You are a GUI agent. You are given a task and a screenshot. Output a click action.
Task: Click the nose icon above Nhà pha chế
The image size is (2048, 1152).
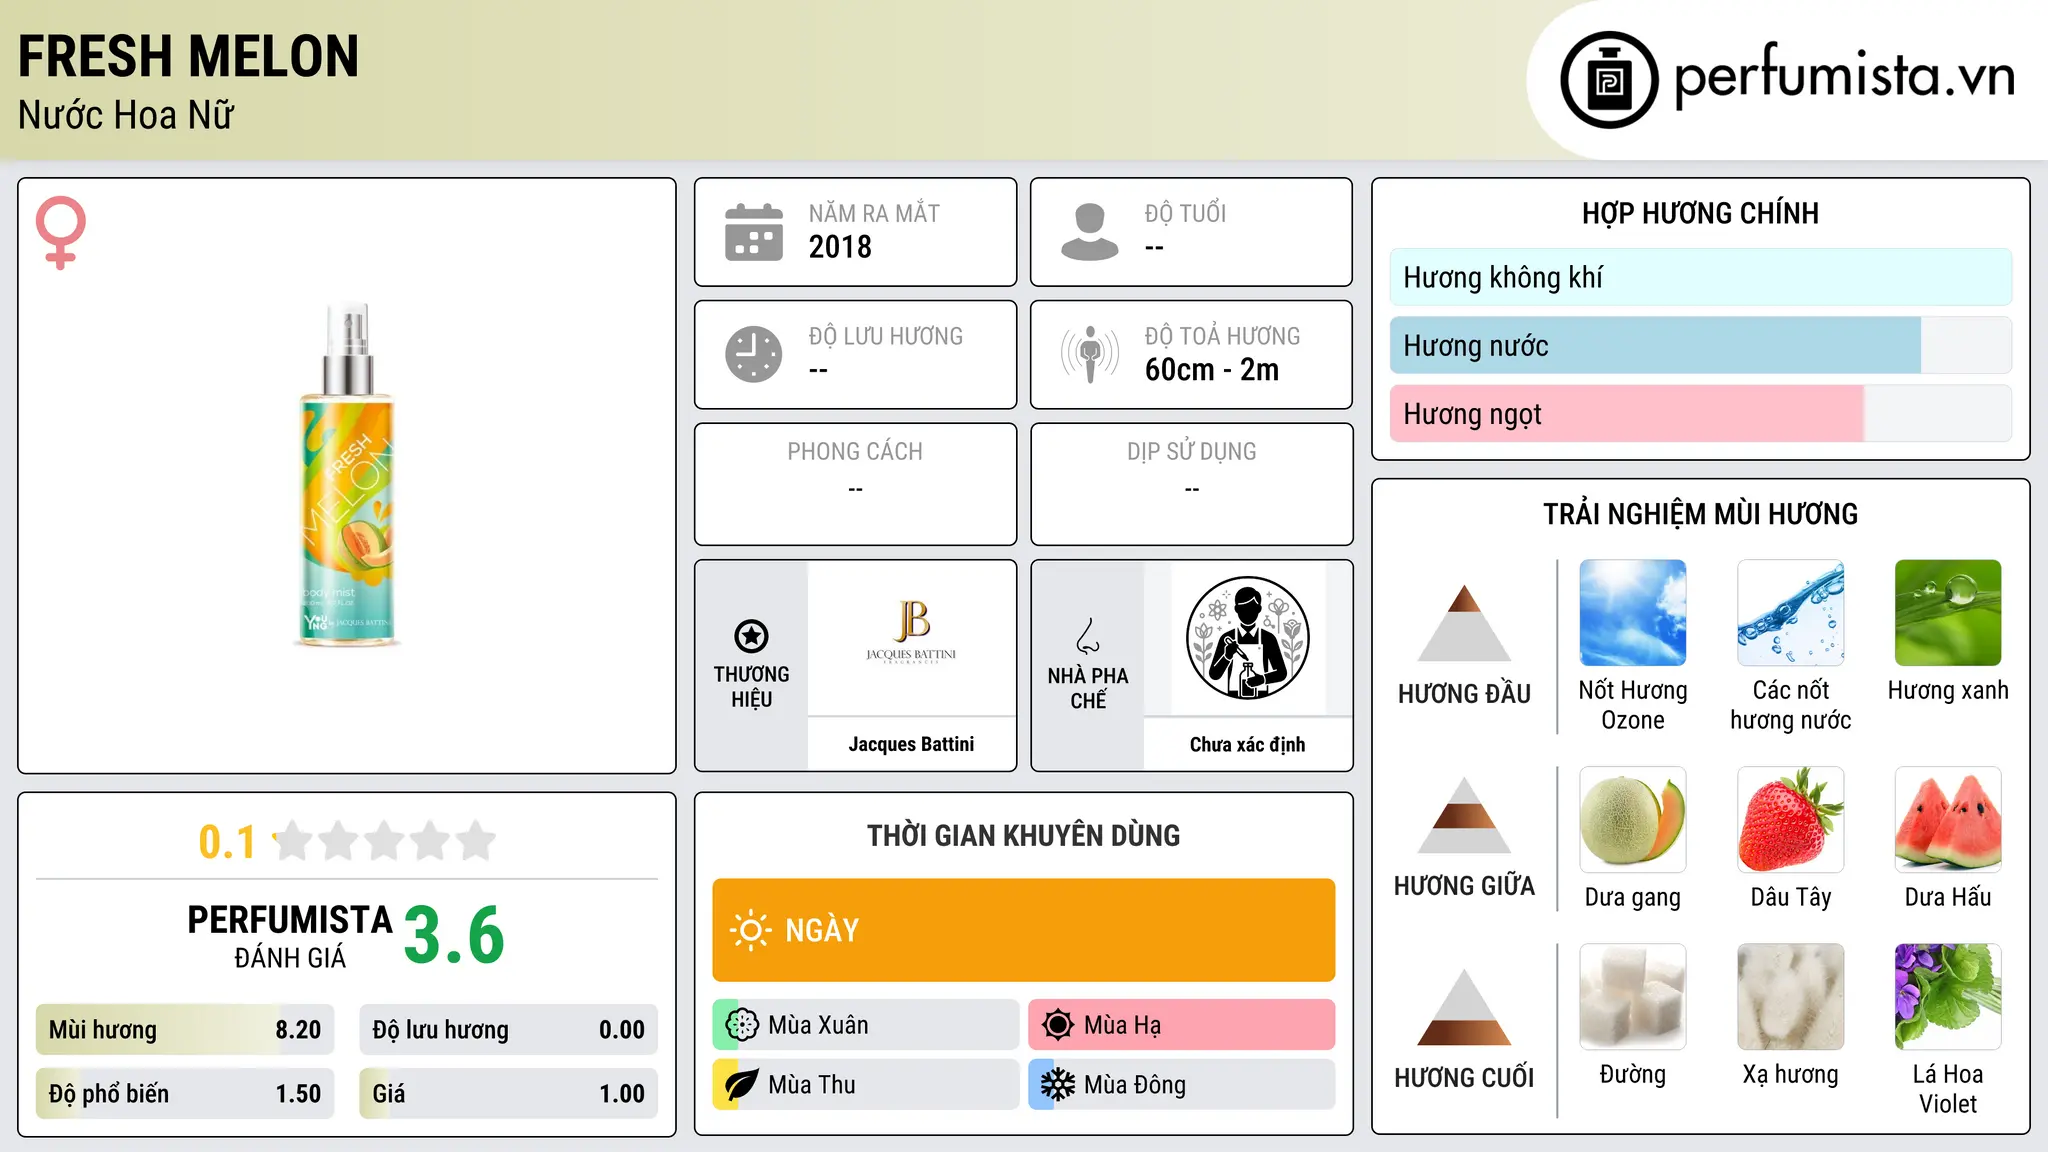(x=1088, y=636)
